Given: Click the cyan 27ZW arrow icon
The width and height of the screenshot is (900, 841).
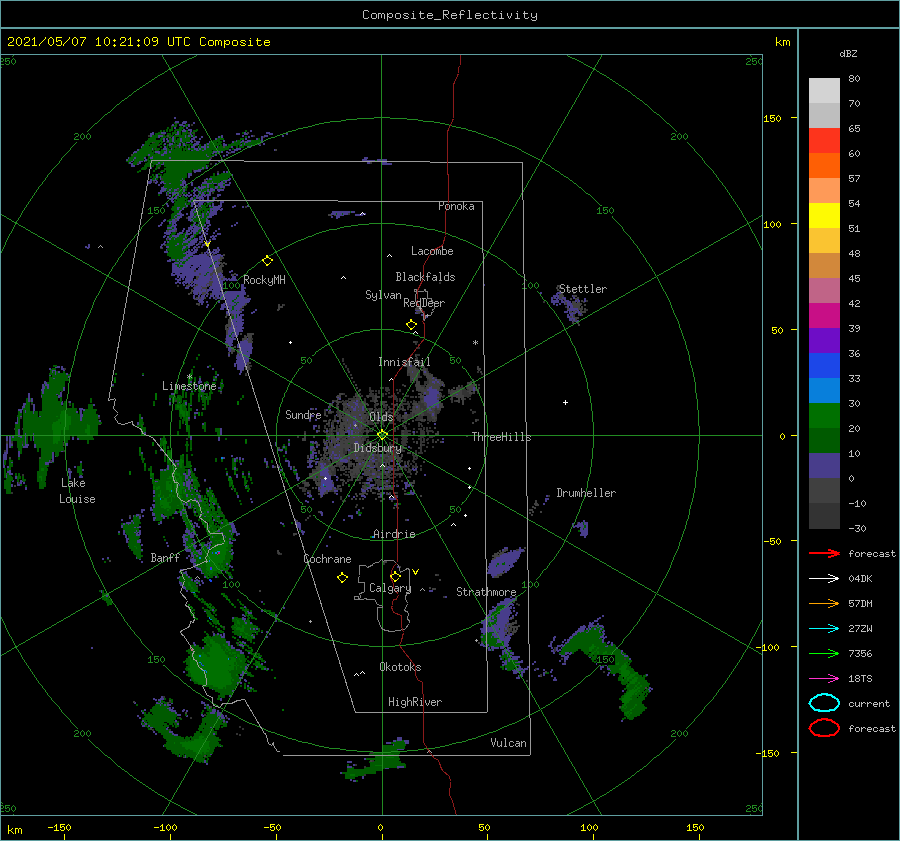Looking at the screenshot, I should (824, 629).
